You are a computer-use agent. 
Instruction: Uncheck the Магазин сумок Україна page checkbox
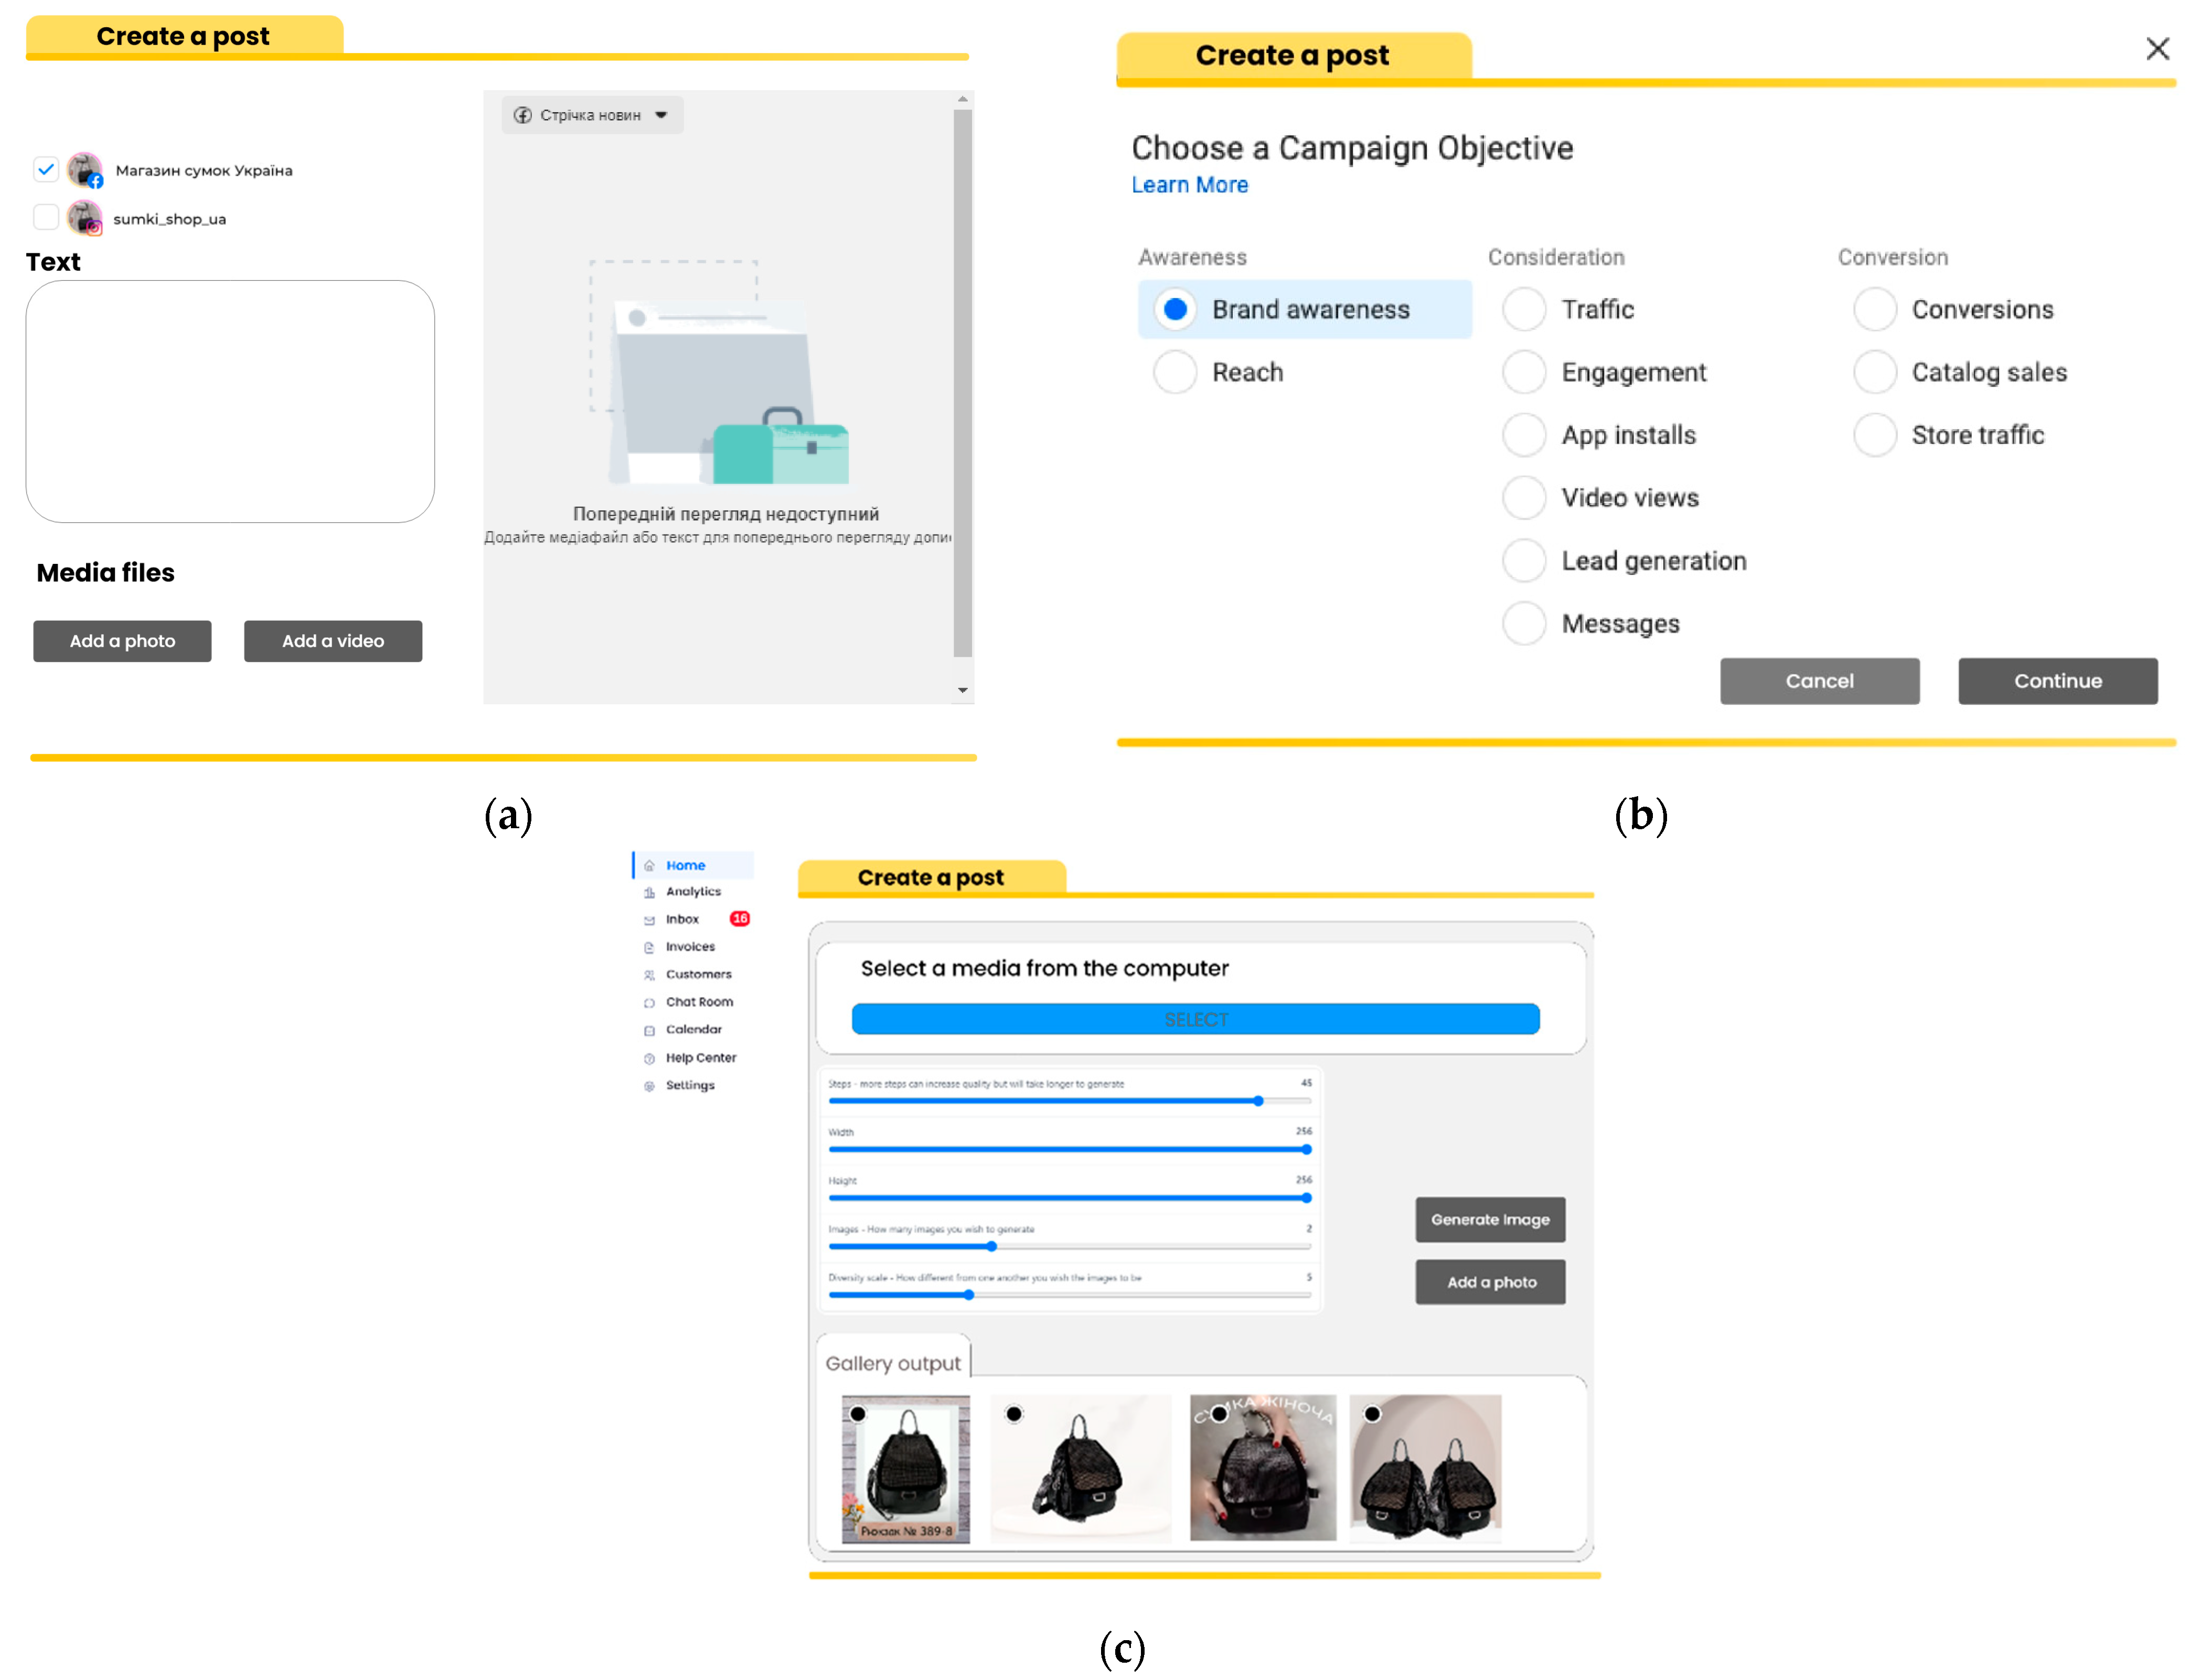pos(46,169)
